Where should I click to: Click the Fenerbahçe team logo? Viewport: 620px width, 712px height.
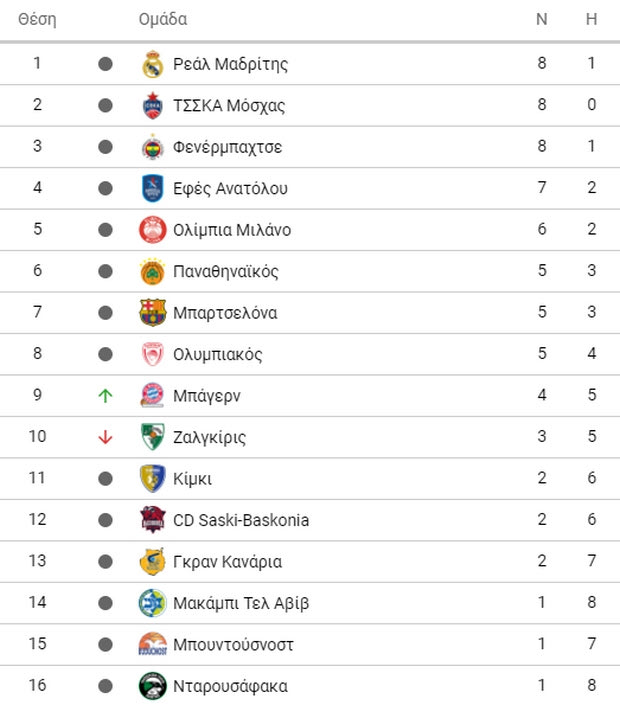pyautogui.click(x=152, y=147)
